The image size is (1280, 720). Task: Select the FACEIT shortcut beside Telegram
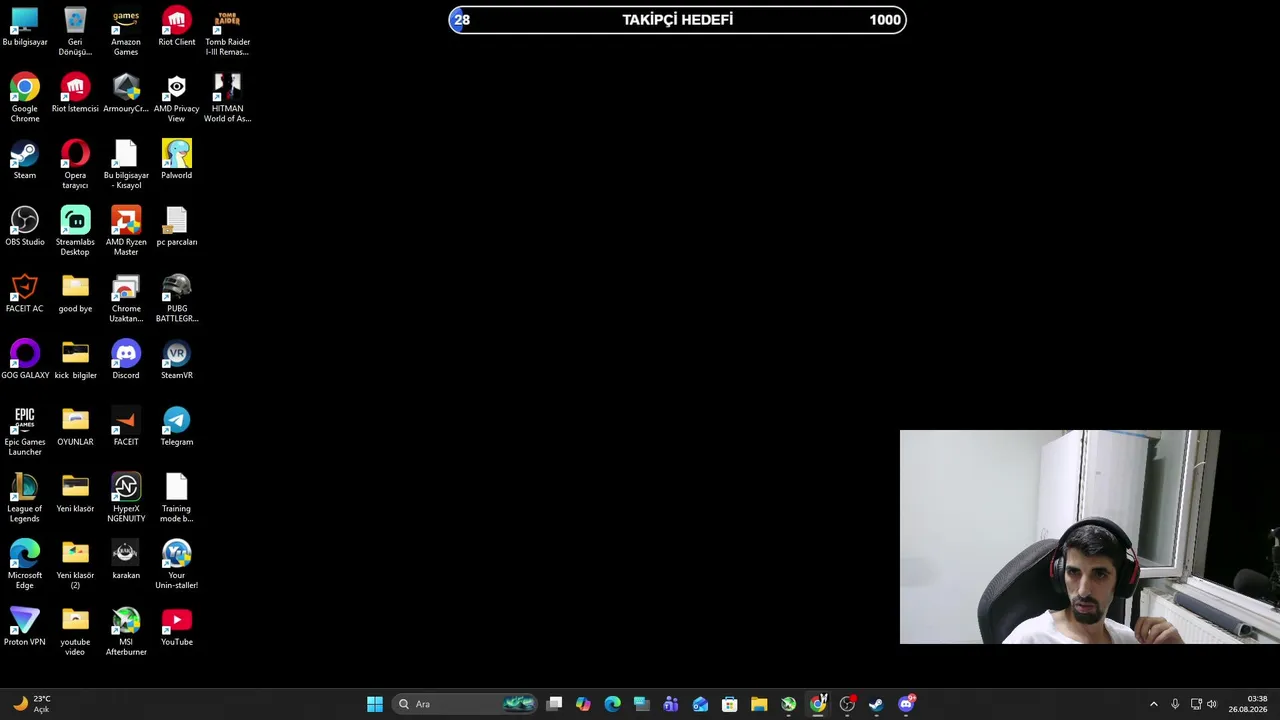pyautogui.click(x=126, y=427)
